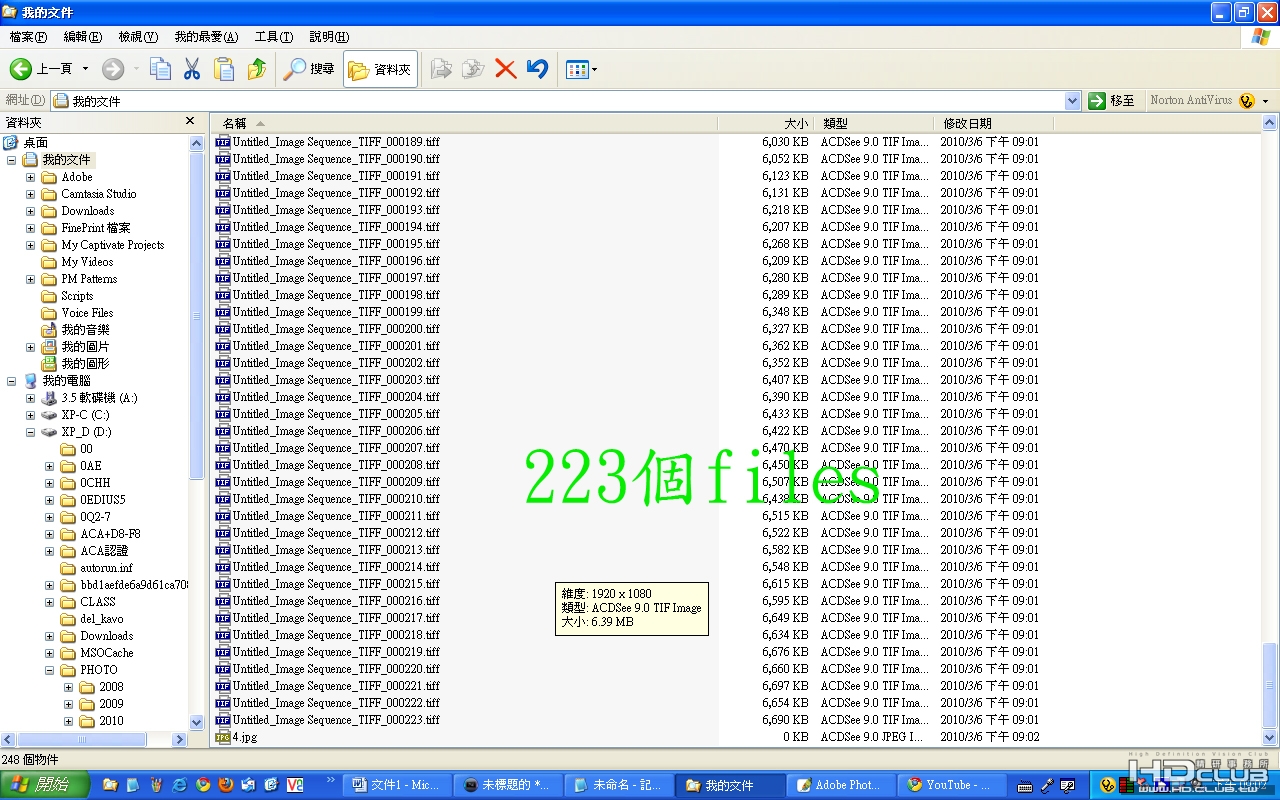The image size is (1280, 800).
Task: Switch to Adobe Phot... taskbar button
Action: (x=841, y=785)
